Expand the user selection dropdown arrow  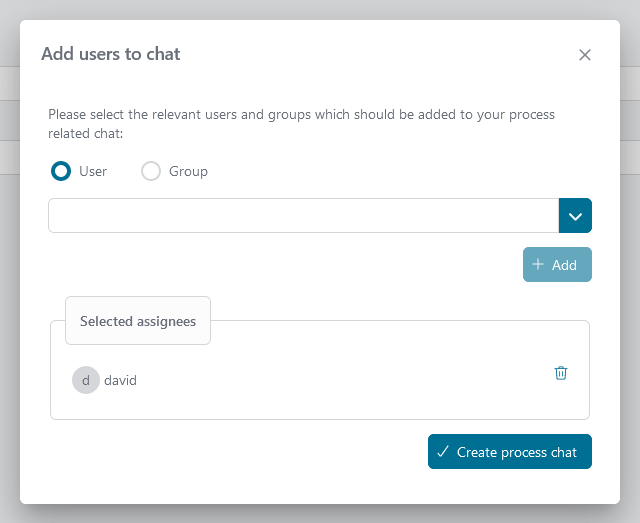click(575, 216)
